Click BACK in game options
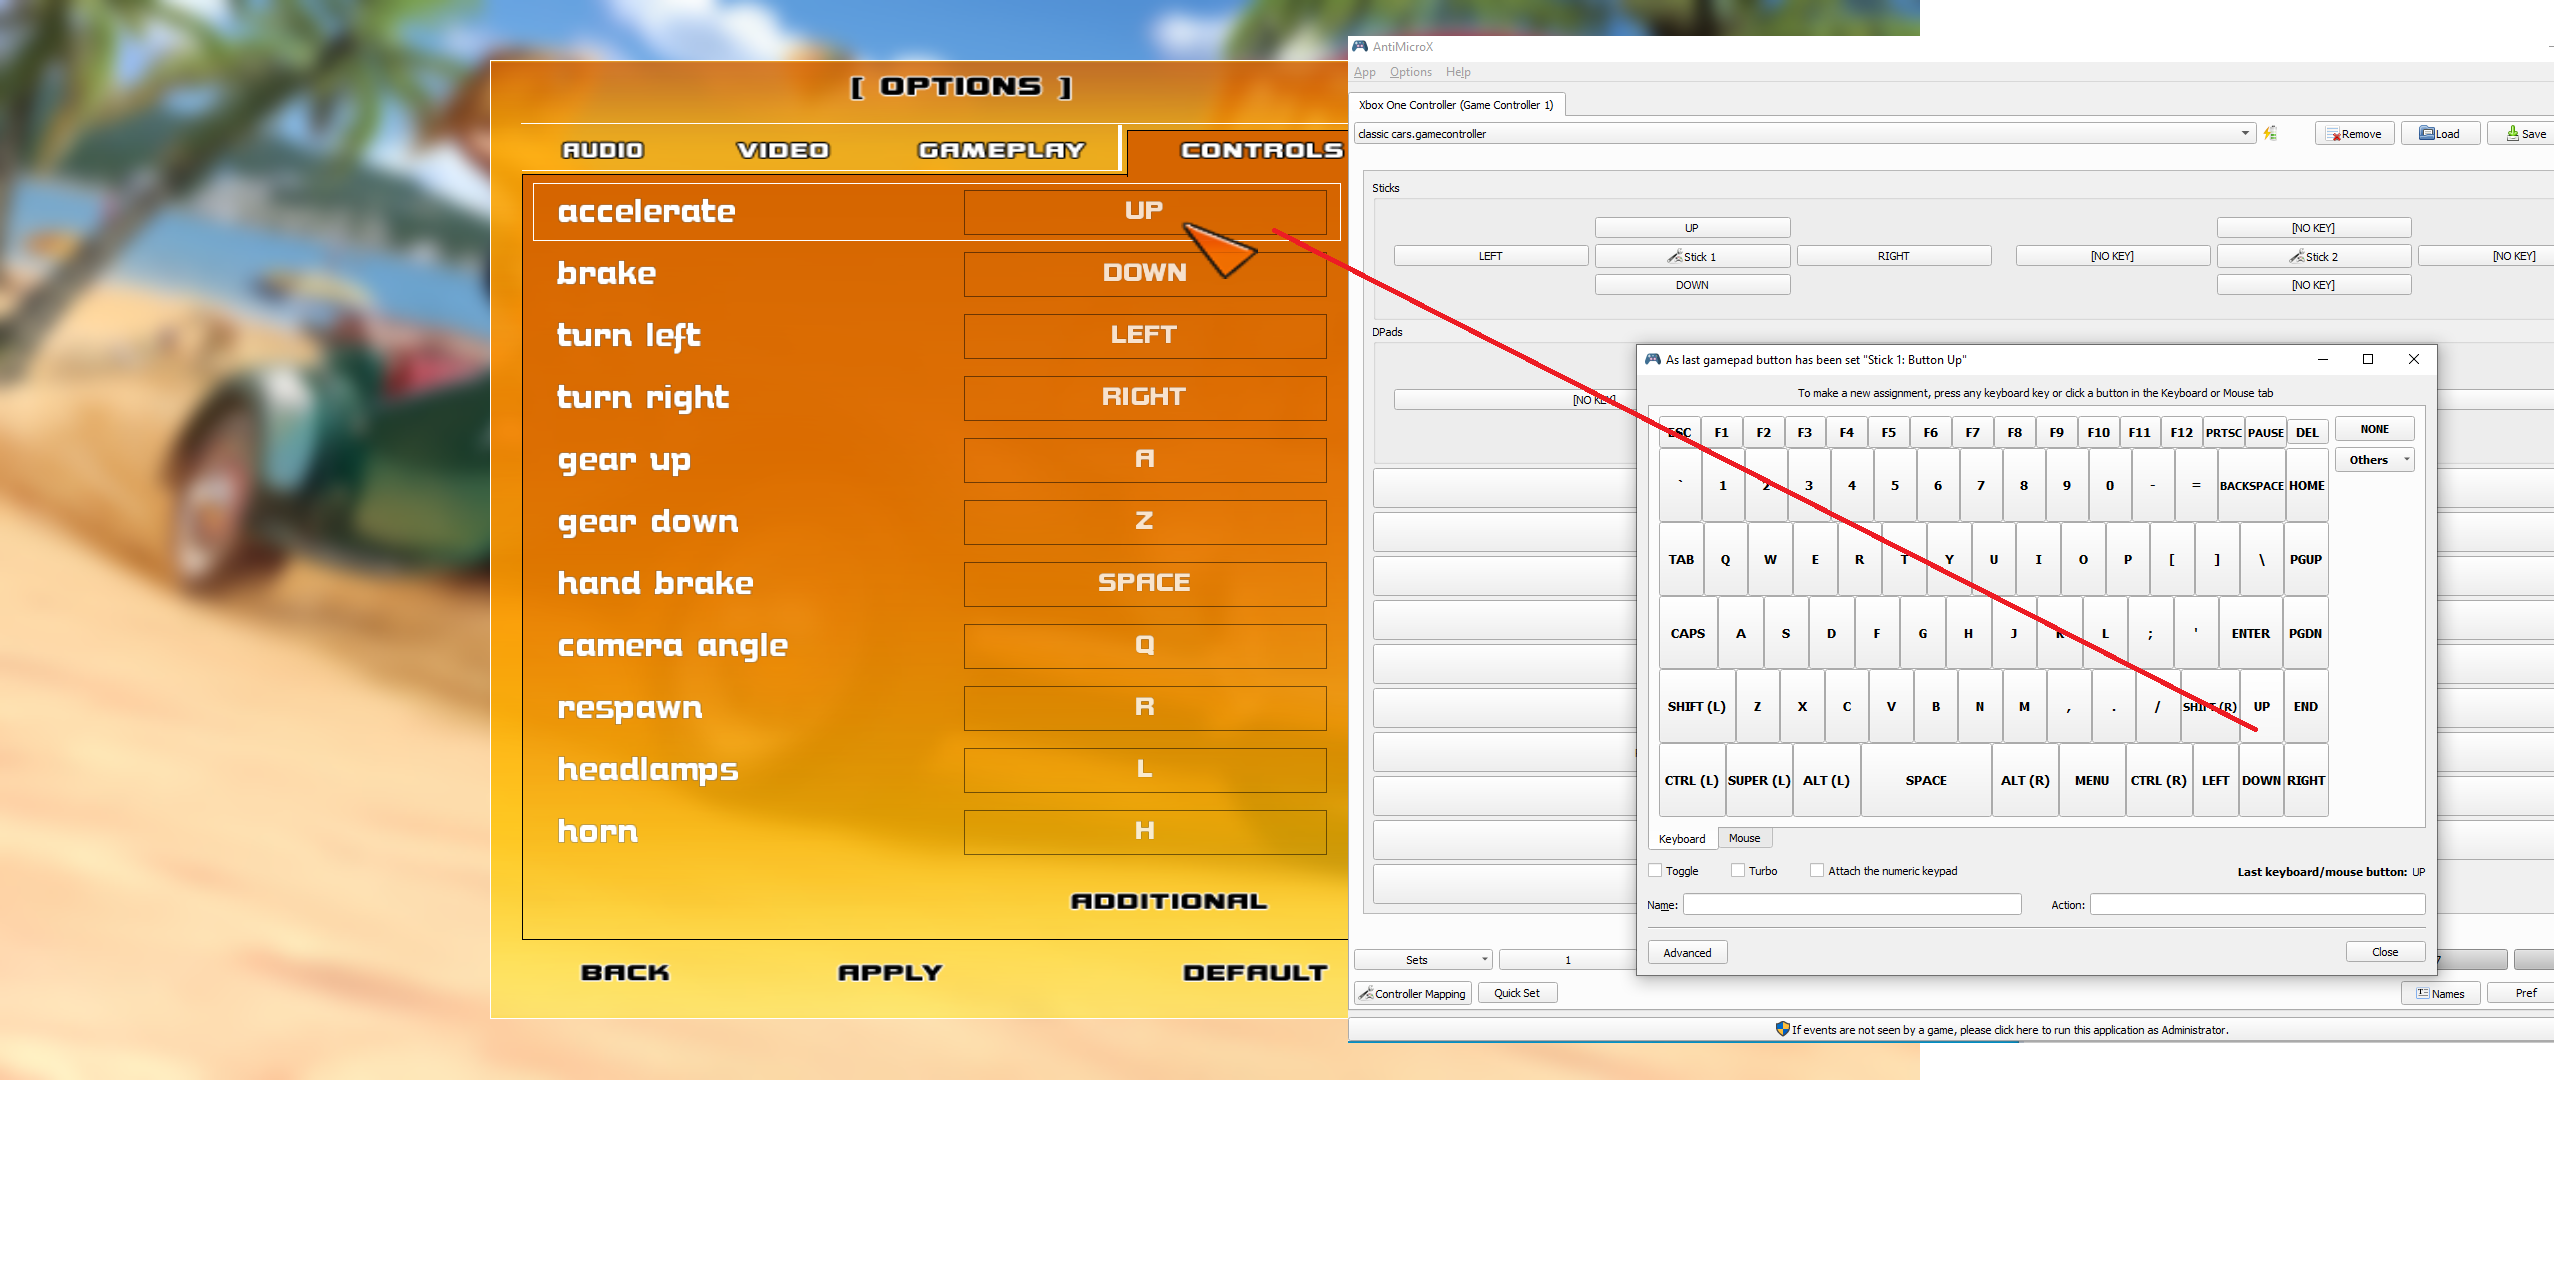Screen dimensions: 2554x1277 coord(625,972)
